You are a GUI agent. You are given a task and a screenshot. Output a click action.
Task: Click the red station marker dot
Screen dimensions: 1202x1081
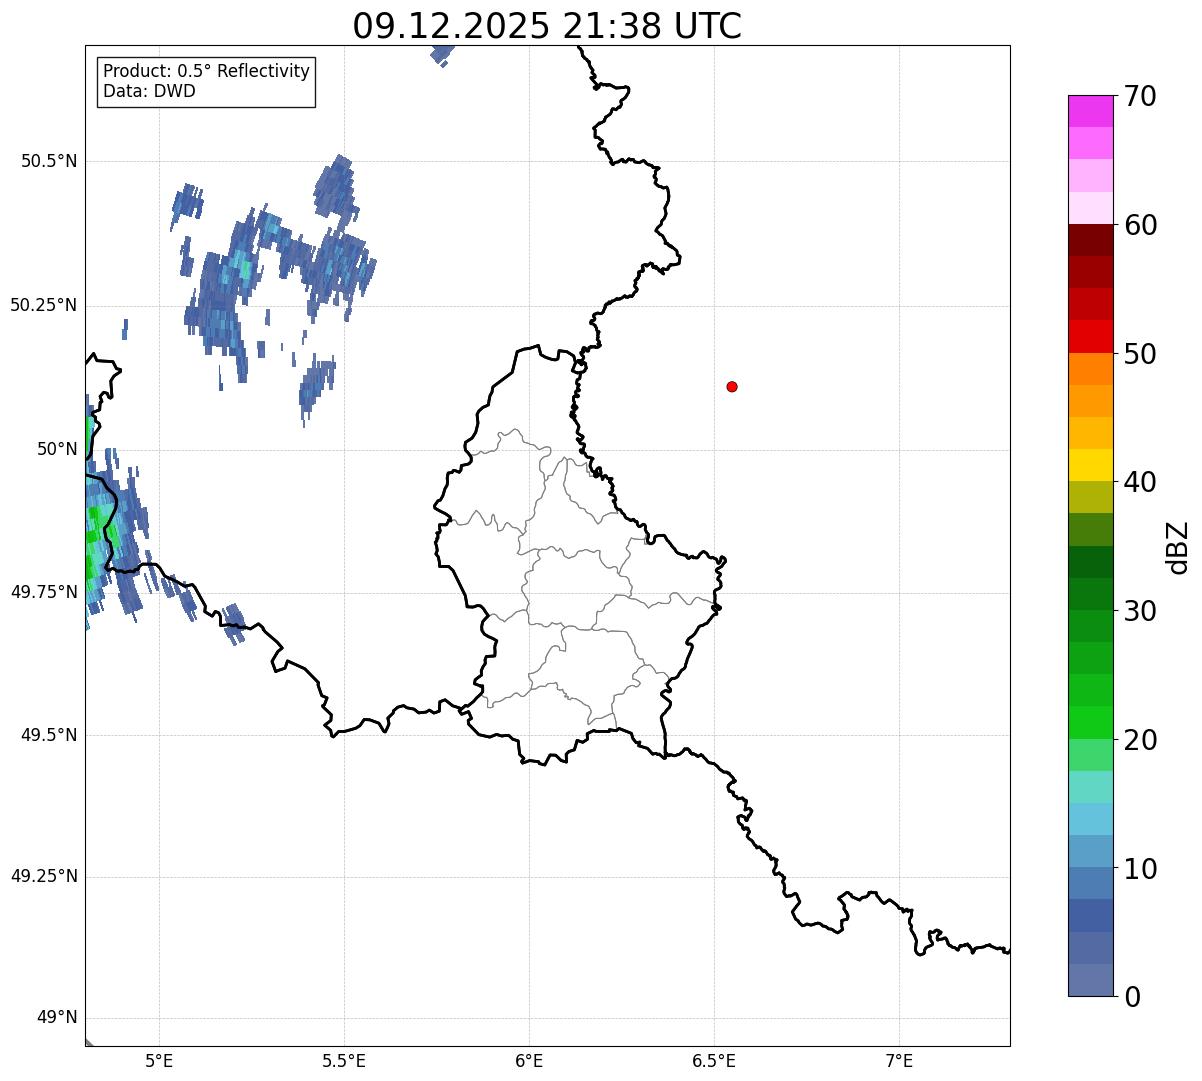[732, 387]
